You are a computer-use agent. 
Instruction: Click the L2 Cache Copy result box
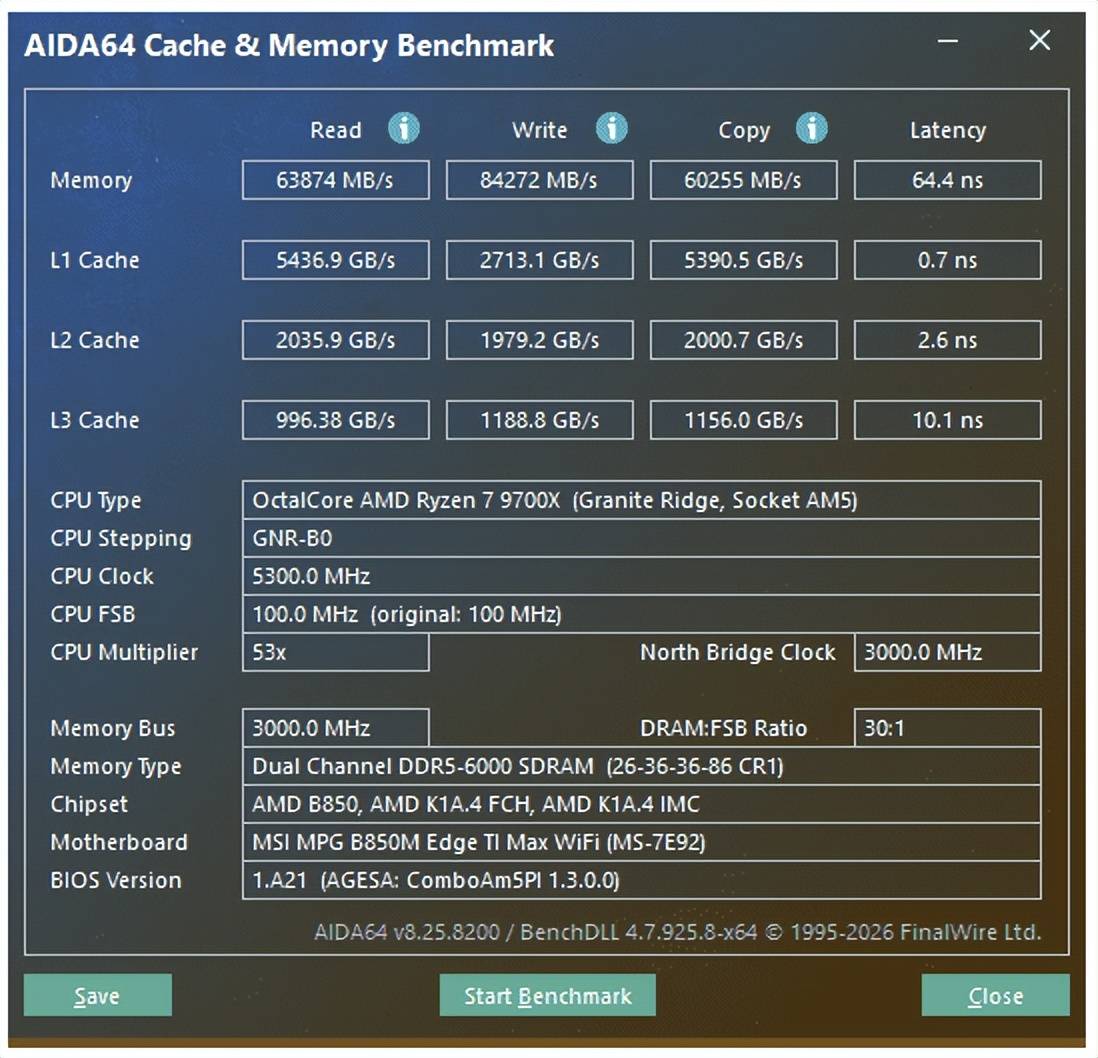743,340
